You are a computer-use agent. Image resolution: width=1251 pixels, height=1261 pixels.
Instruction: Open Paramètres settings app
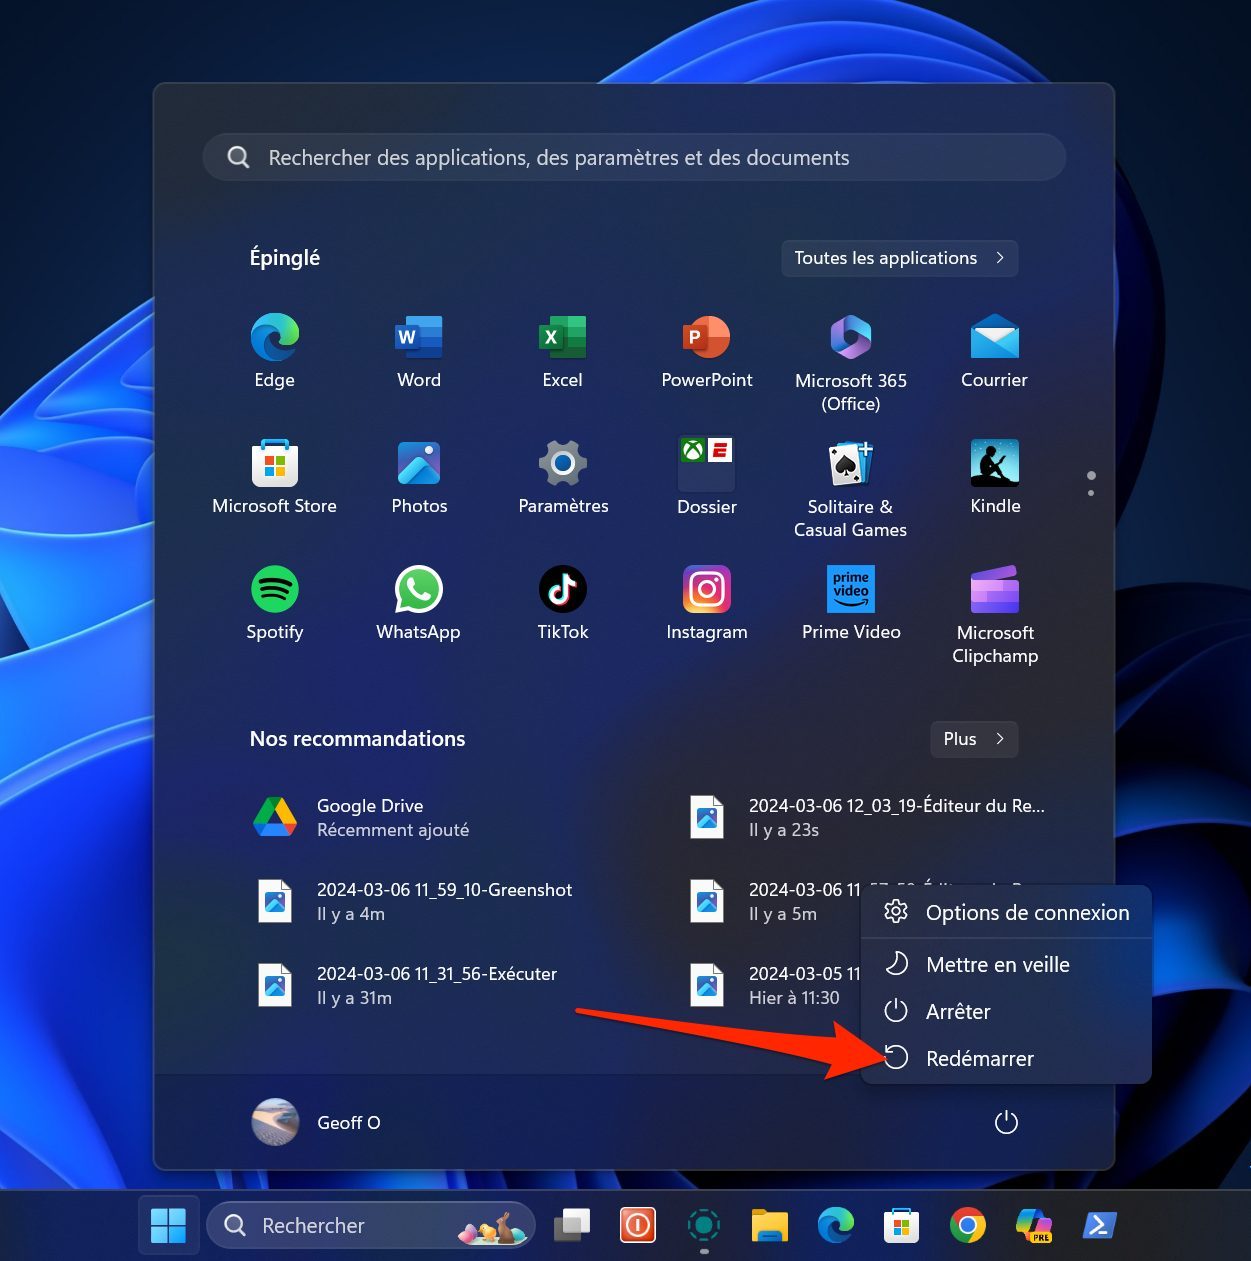pyautogui.click(x=563, y=476)
